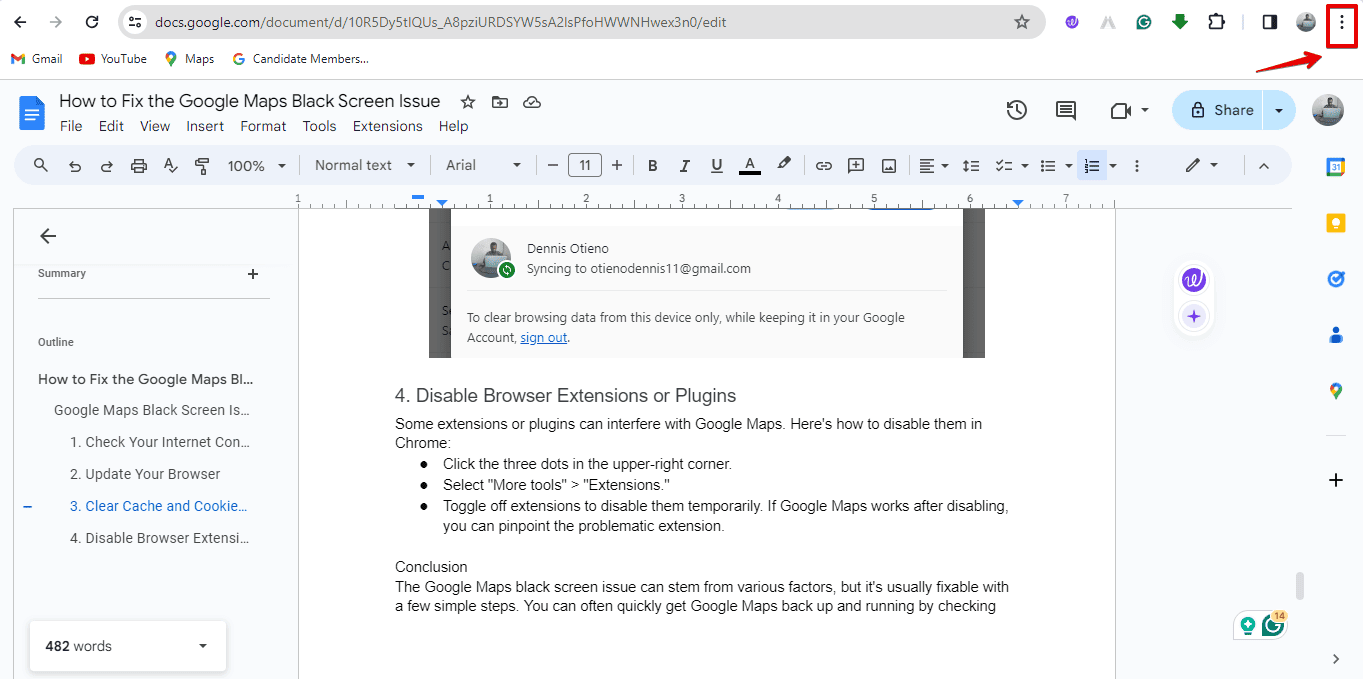Click the insert link icon

click(x=823, y=166)
